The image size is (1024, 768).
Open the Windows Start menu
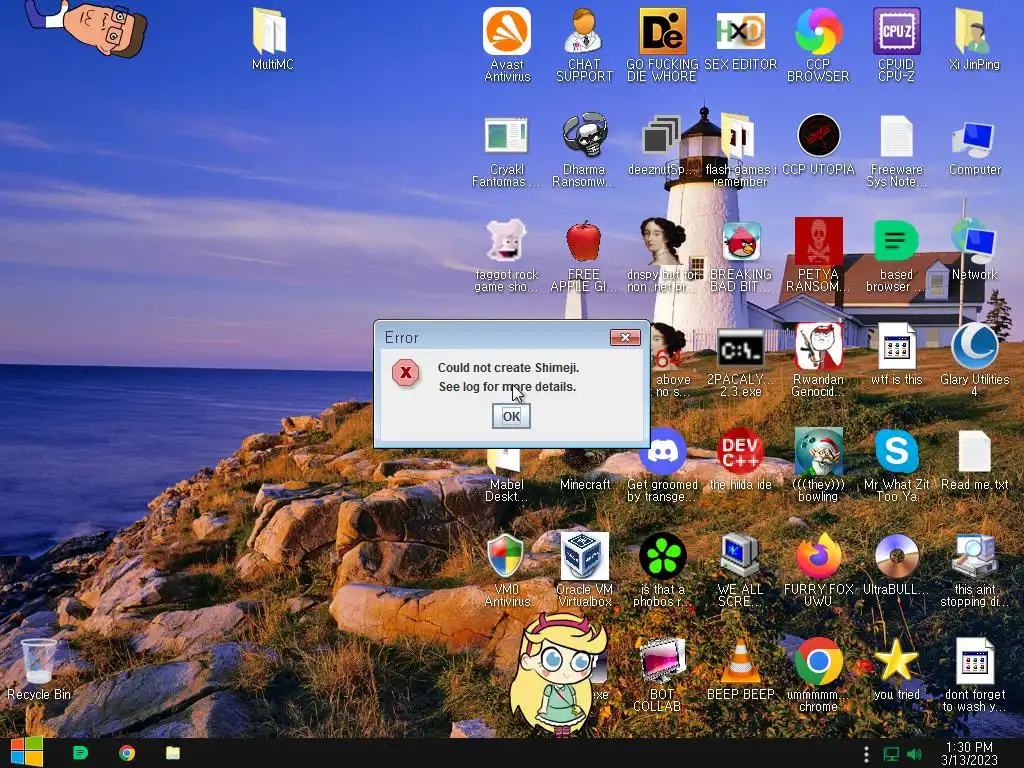click(x=26, y=752)
